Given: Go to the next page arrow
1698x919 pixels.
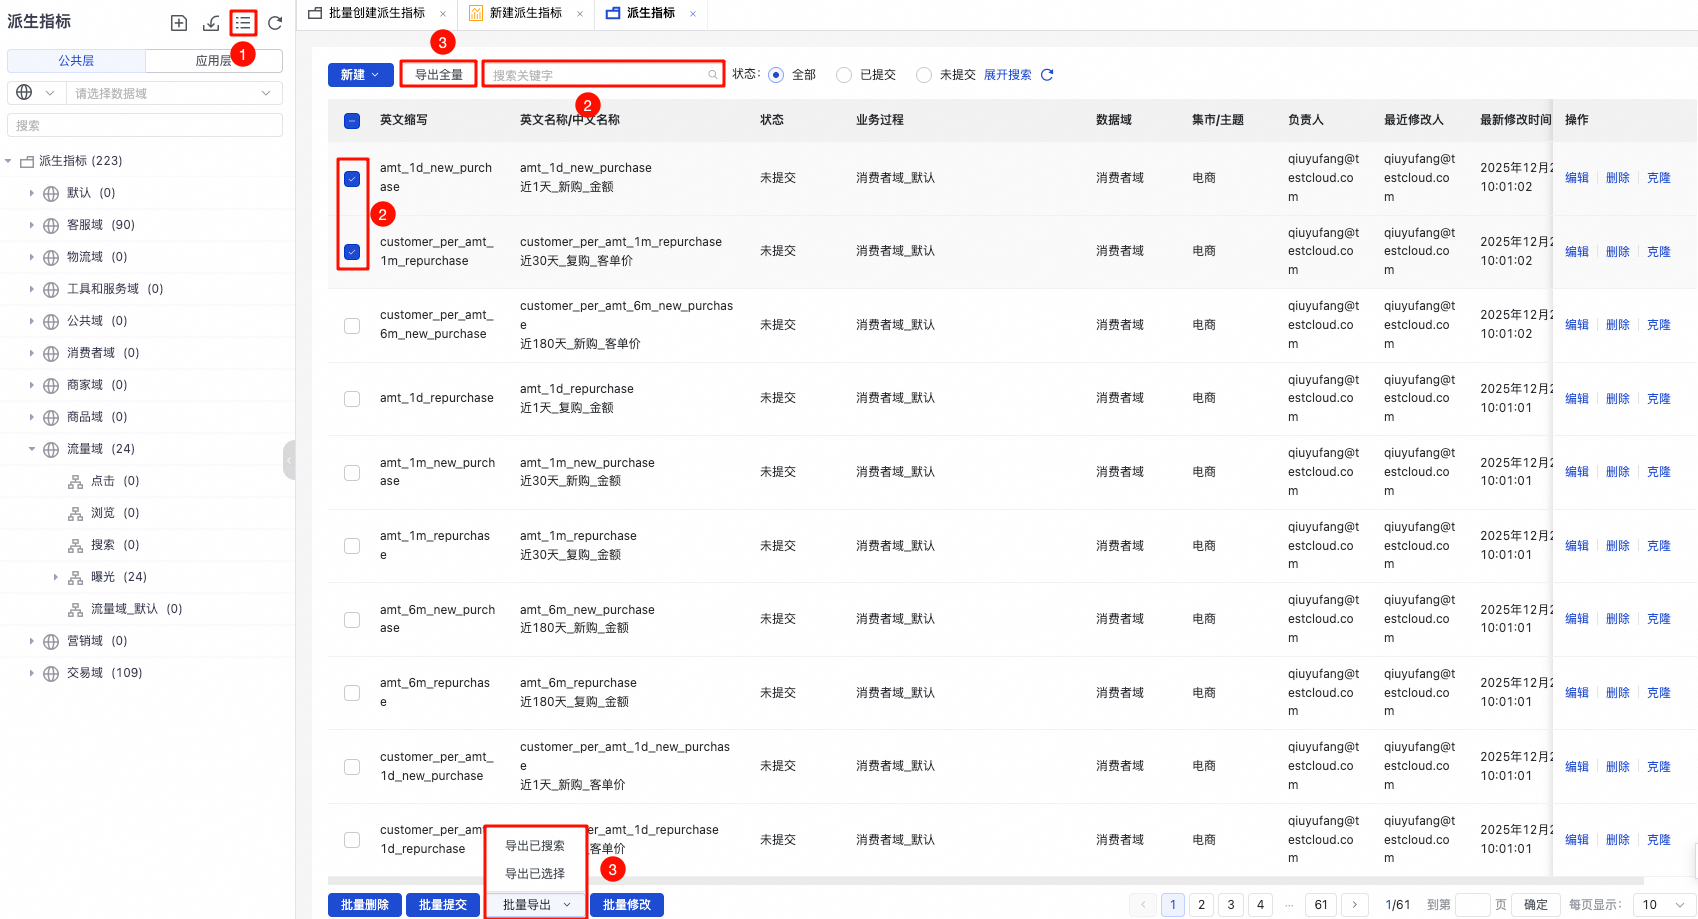Looking at the screenshot, I should (1355, 905).
